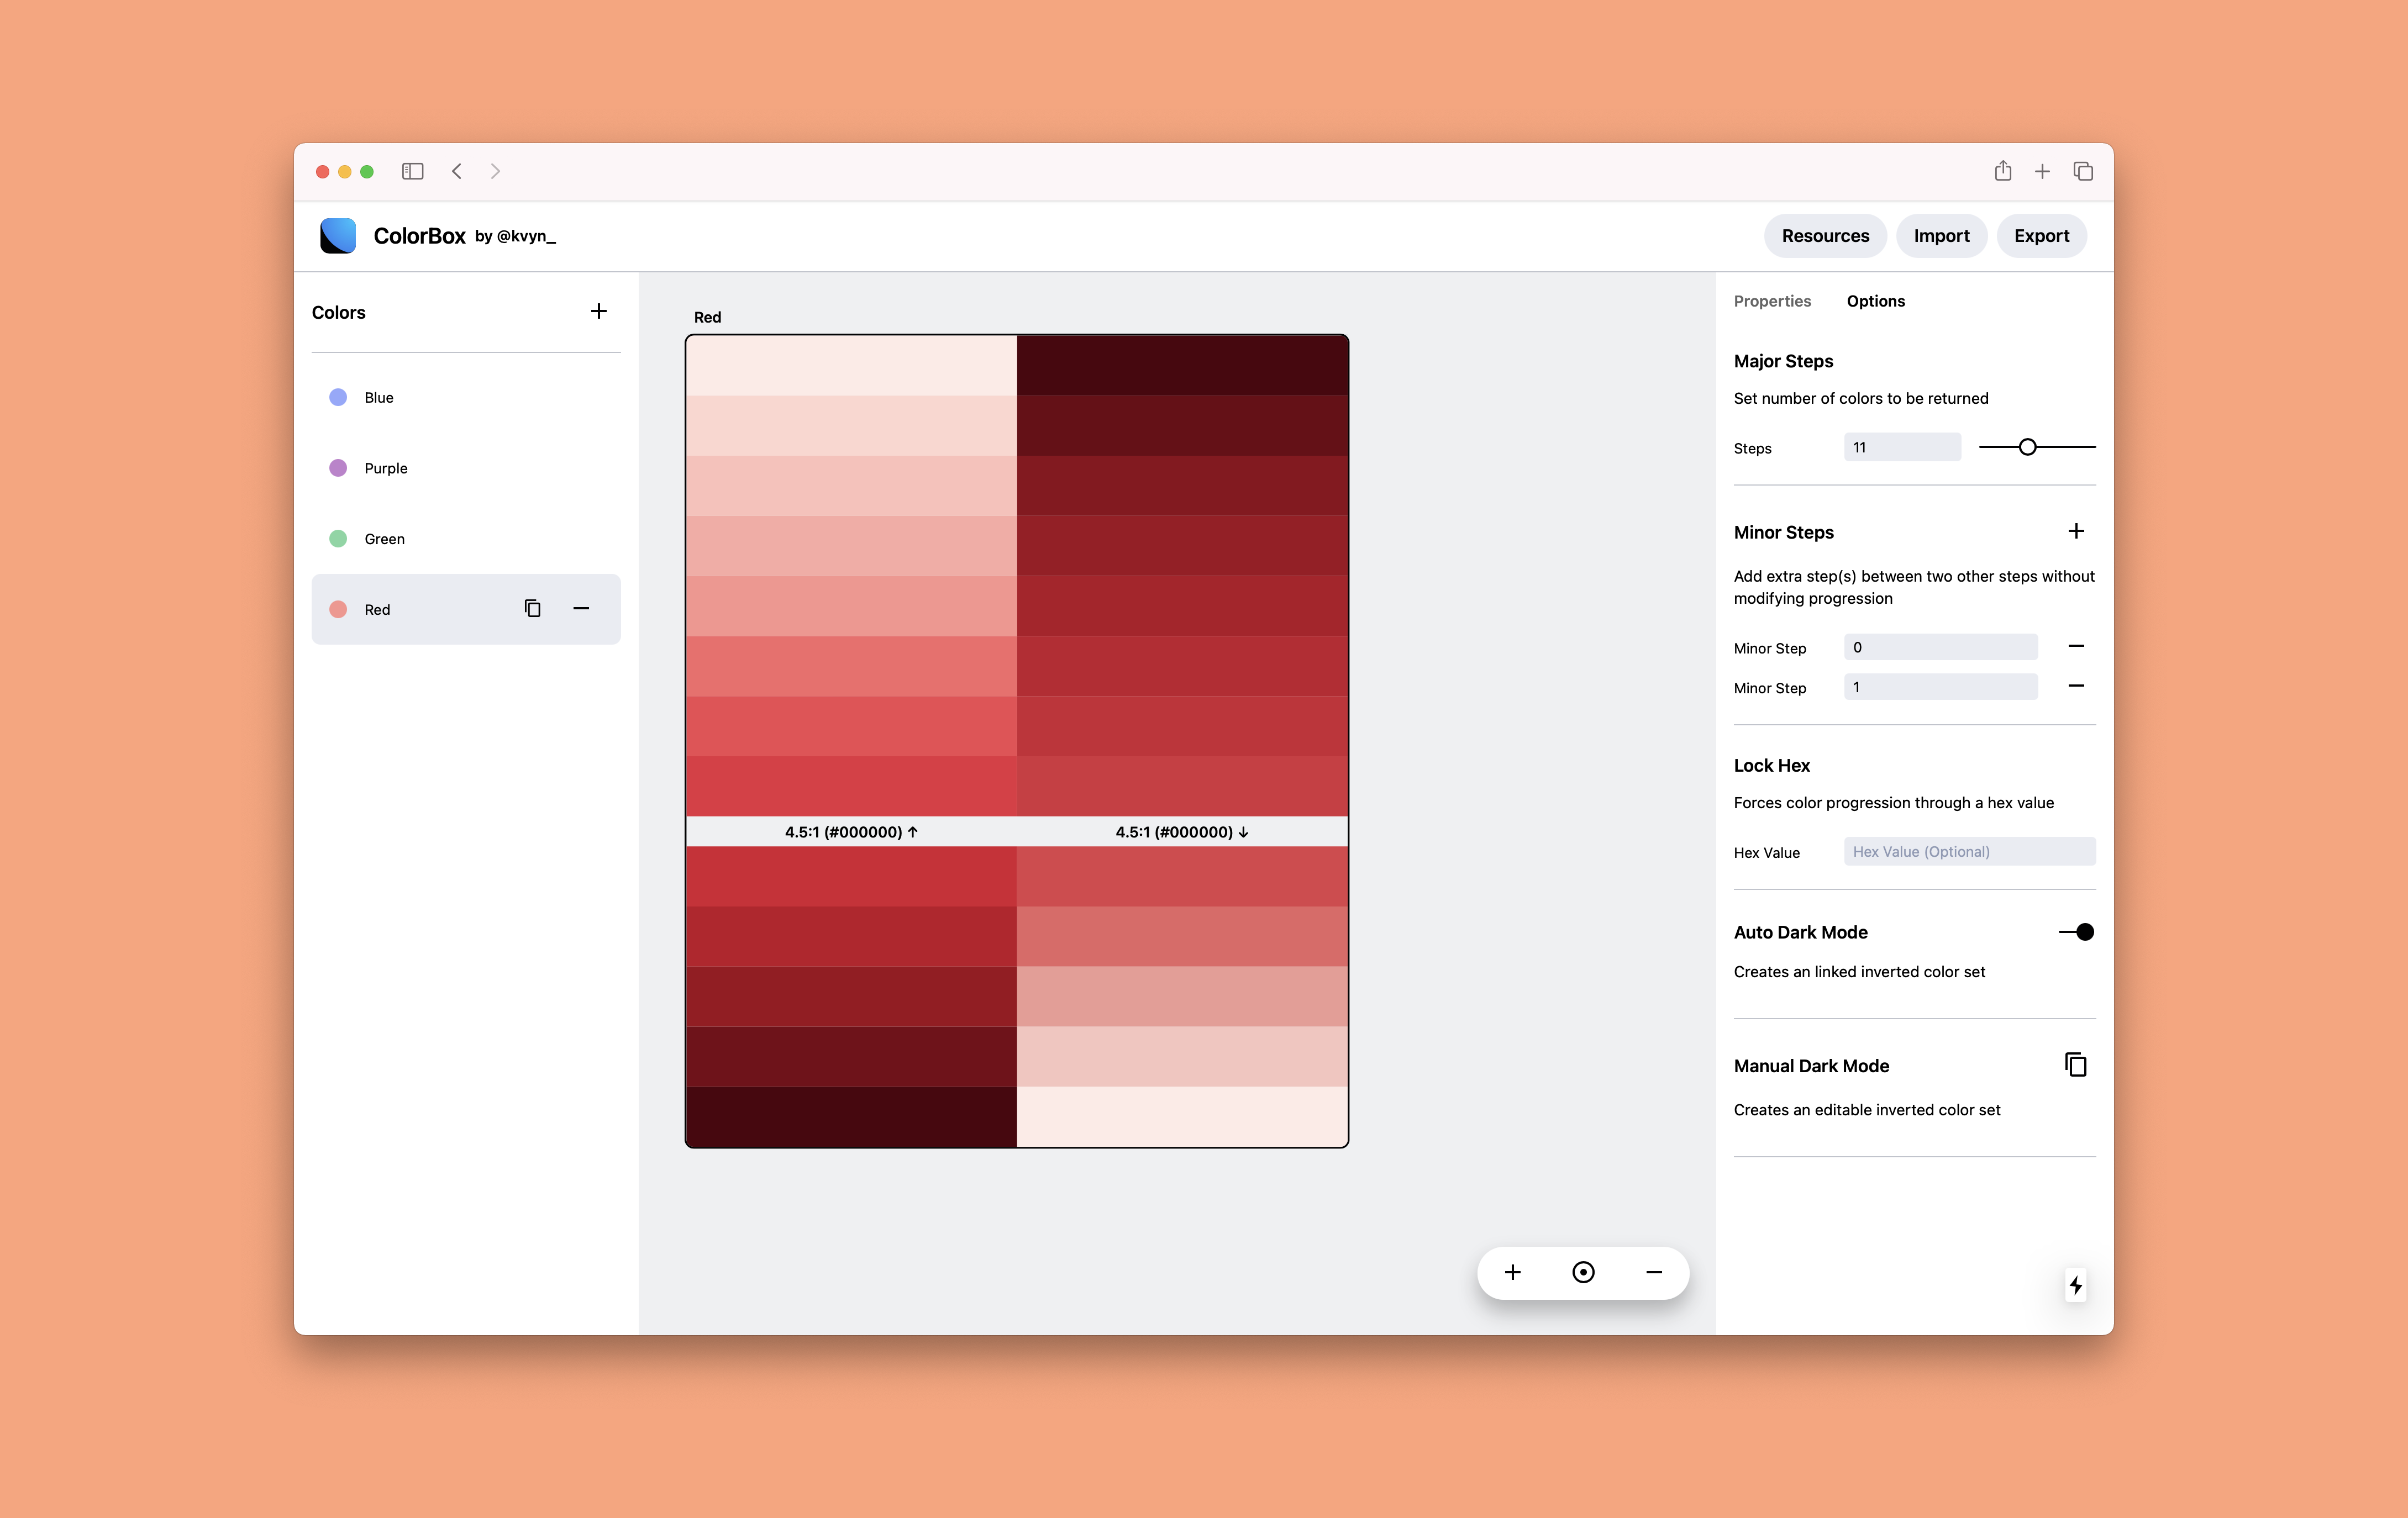The width and height of the screenshot is (2408, 1518).
Task: Select the Options tab
Action: coord(1875,301)
